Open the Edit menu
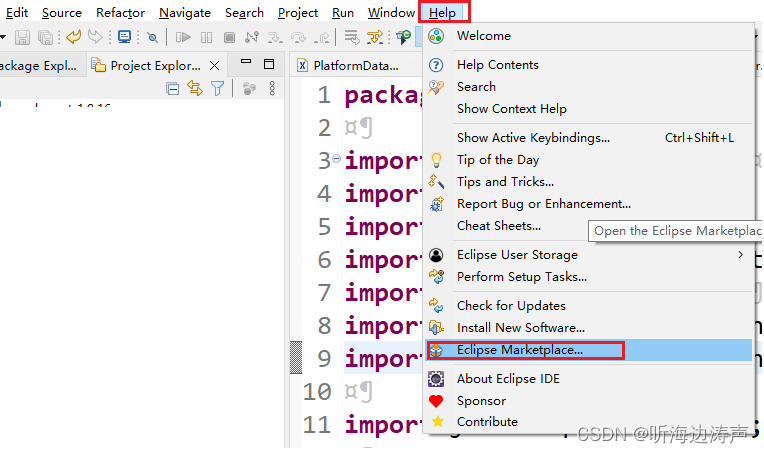This screenshot has width=764, height=453. click(17, 13)
